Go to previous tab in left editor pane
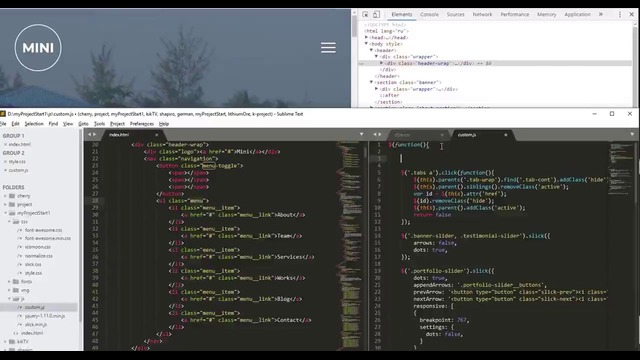The width and height of the screenshot is (640, 360). pyautogui.click(x=90, y=134)
